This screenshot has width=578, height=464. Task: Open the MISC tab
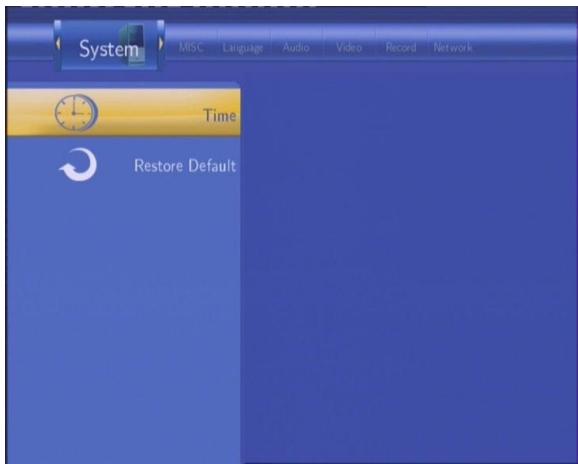(191, 48)
